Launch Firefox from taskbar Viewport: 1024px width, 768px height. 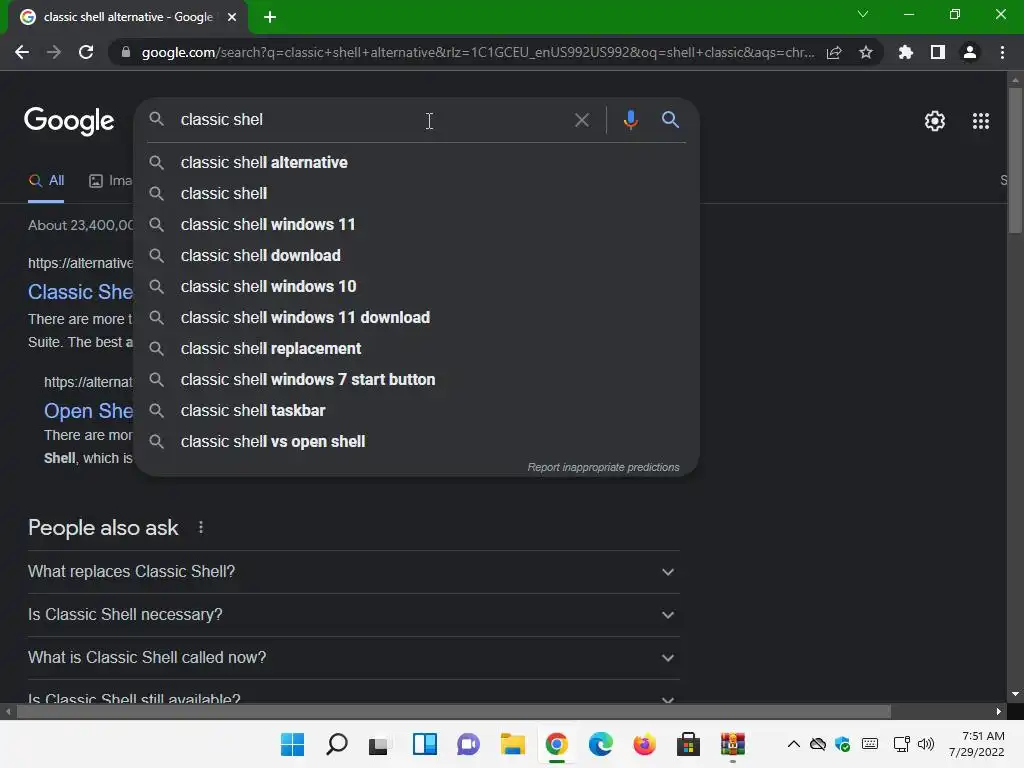click(645, 744)
